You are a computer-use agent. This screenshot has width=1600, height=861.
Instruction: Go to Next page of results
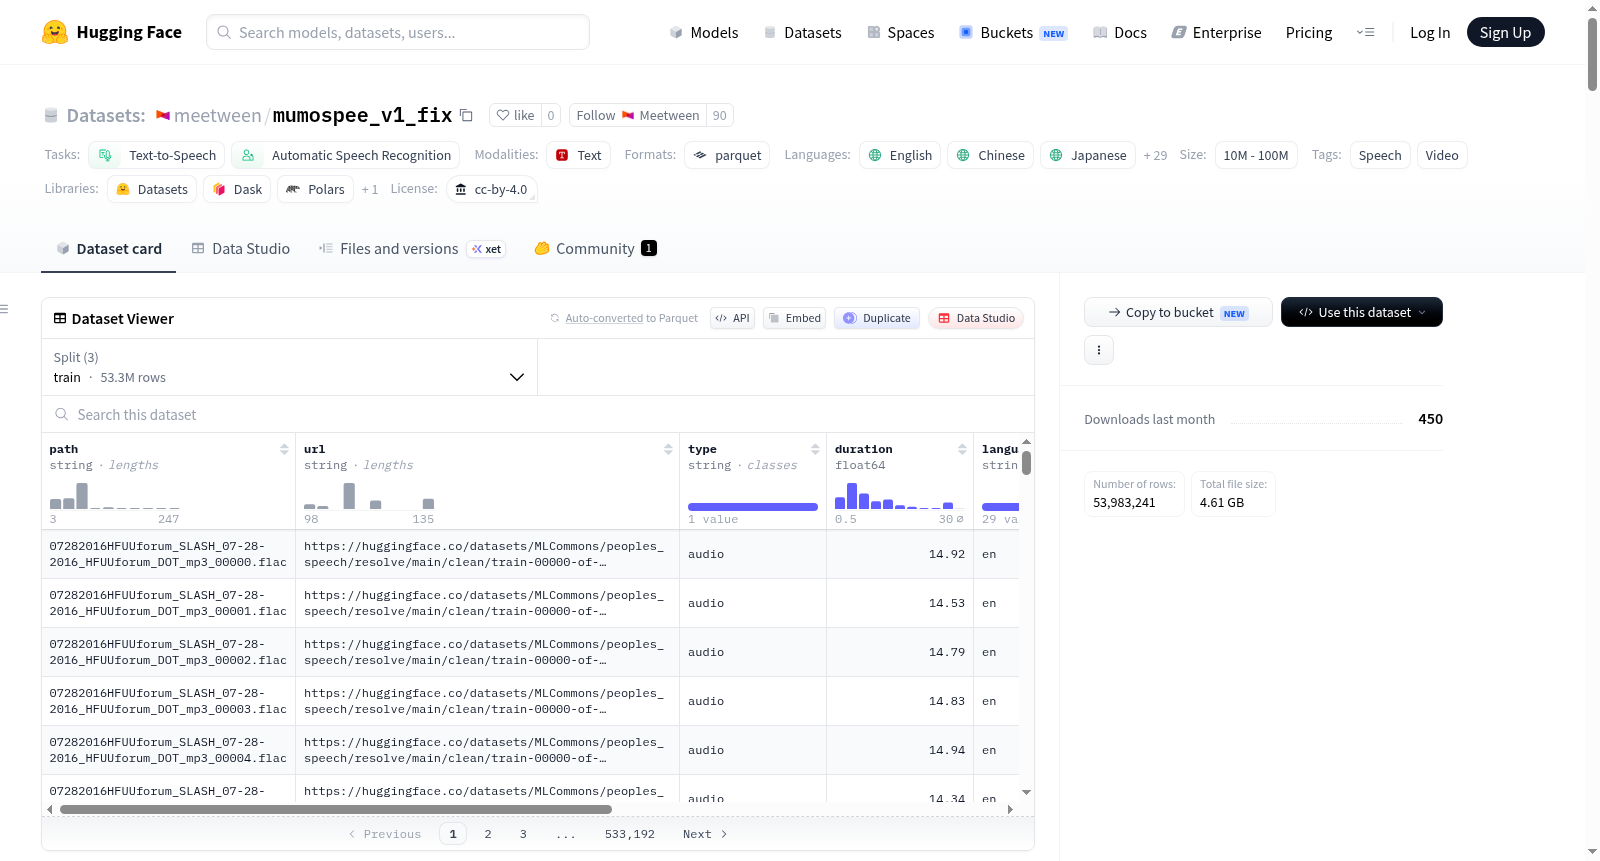click(x=705, y=834)
